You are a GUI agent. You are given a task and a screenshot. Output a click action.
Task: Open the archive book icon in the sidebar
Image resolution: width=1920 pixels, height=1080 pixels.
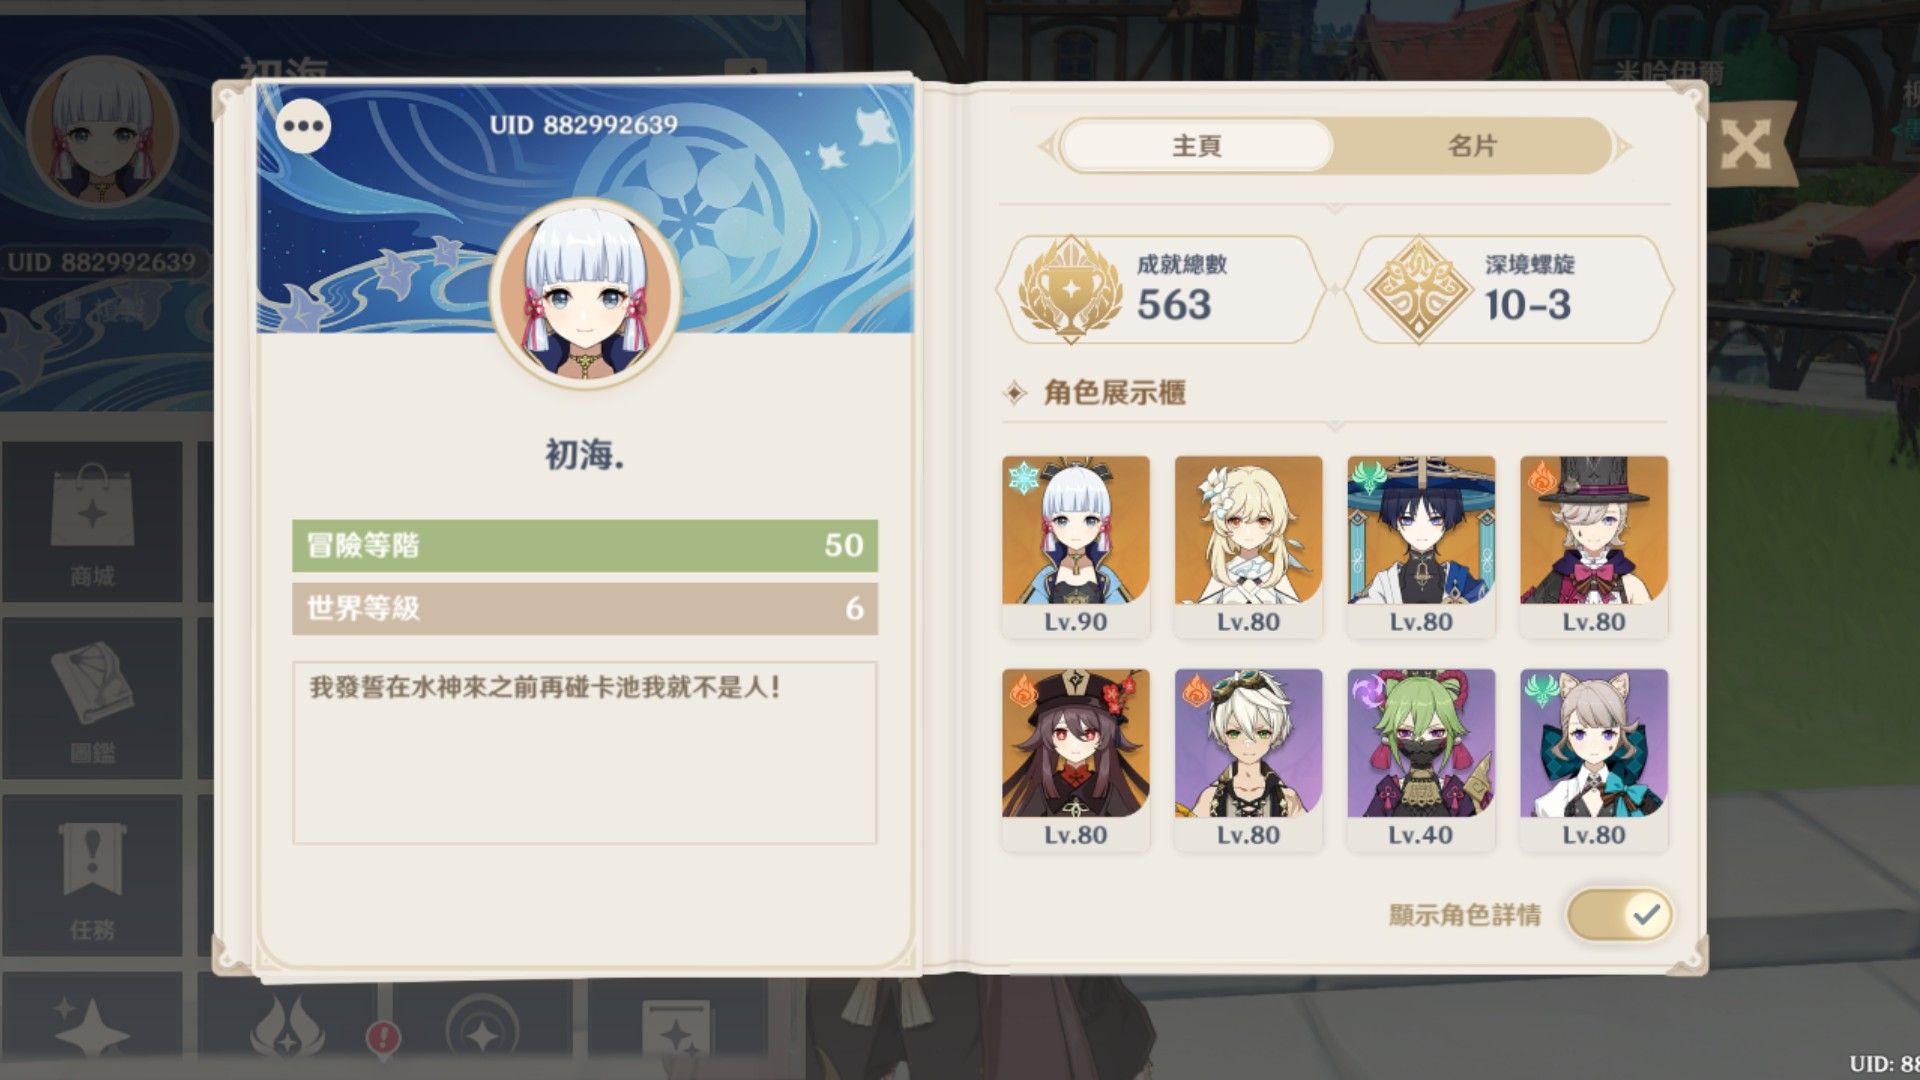(x=92, y=690)
